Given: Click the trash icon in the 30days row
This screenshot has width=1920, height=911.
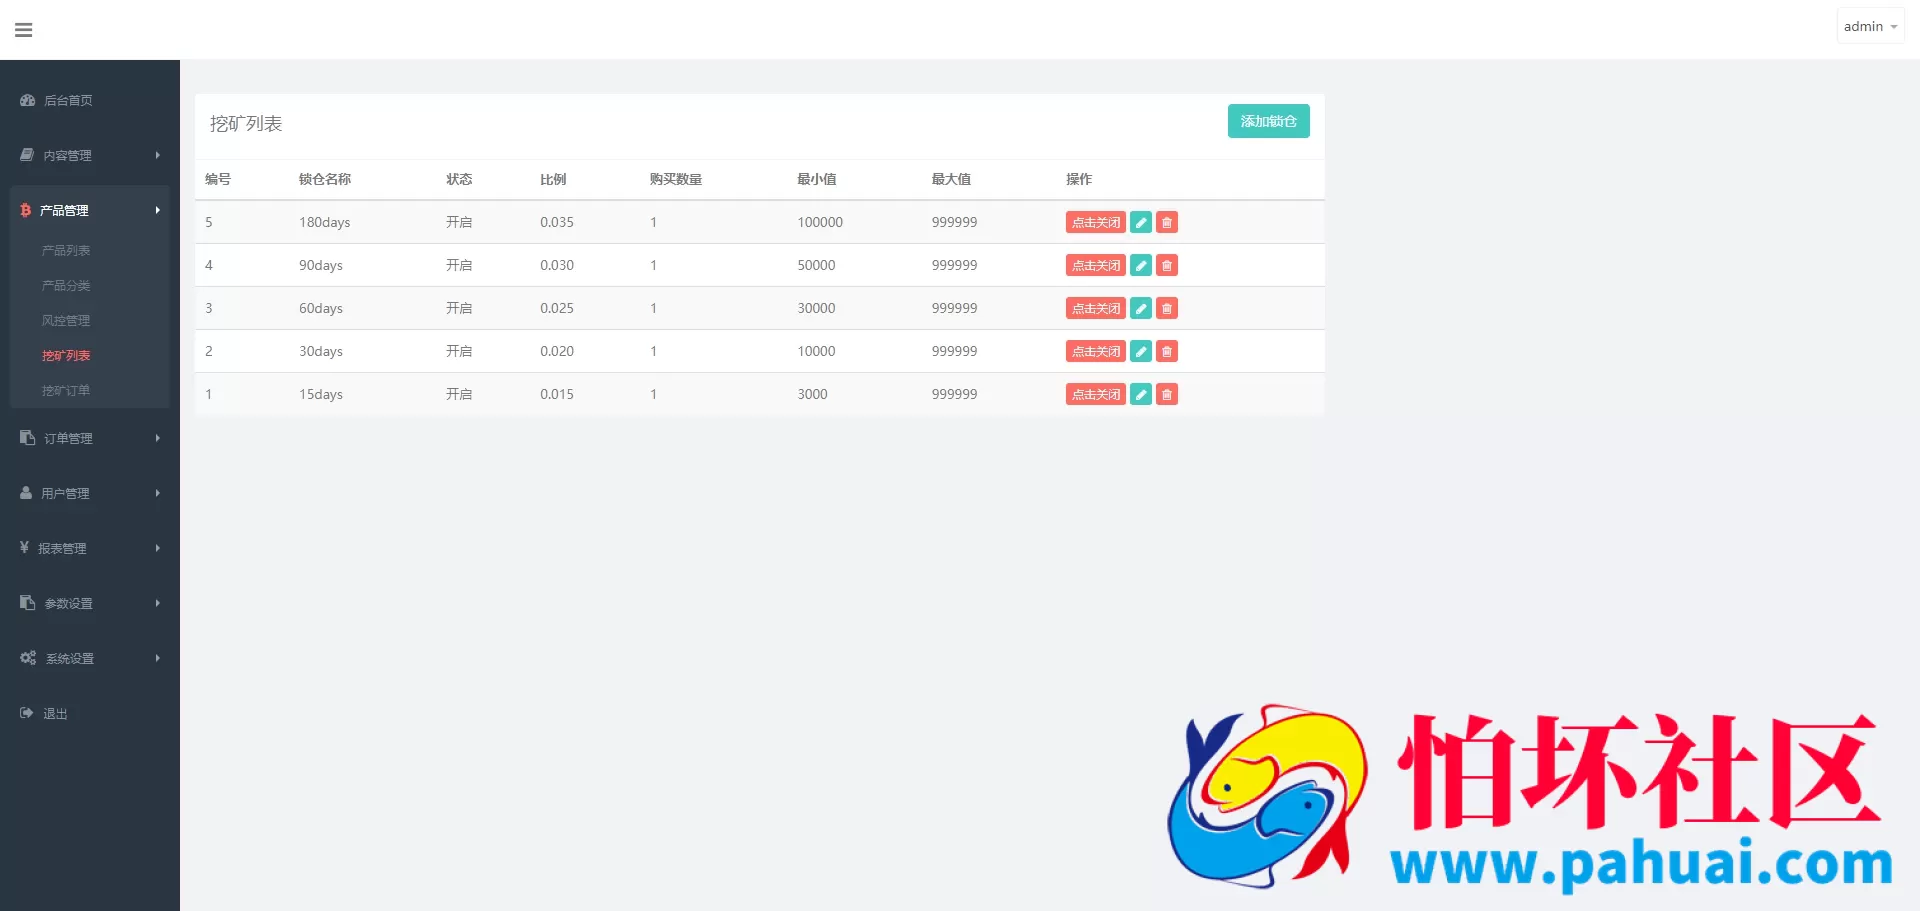Looking at the screenshot, I should [1167, 351].
